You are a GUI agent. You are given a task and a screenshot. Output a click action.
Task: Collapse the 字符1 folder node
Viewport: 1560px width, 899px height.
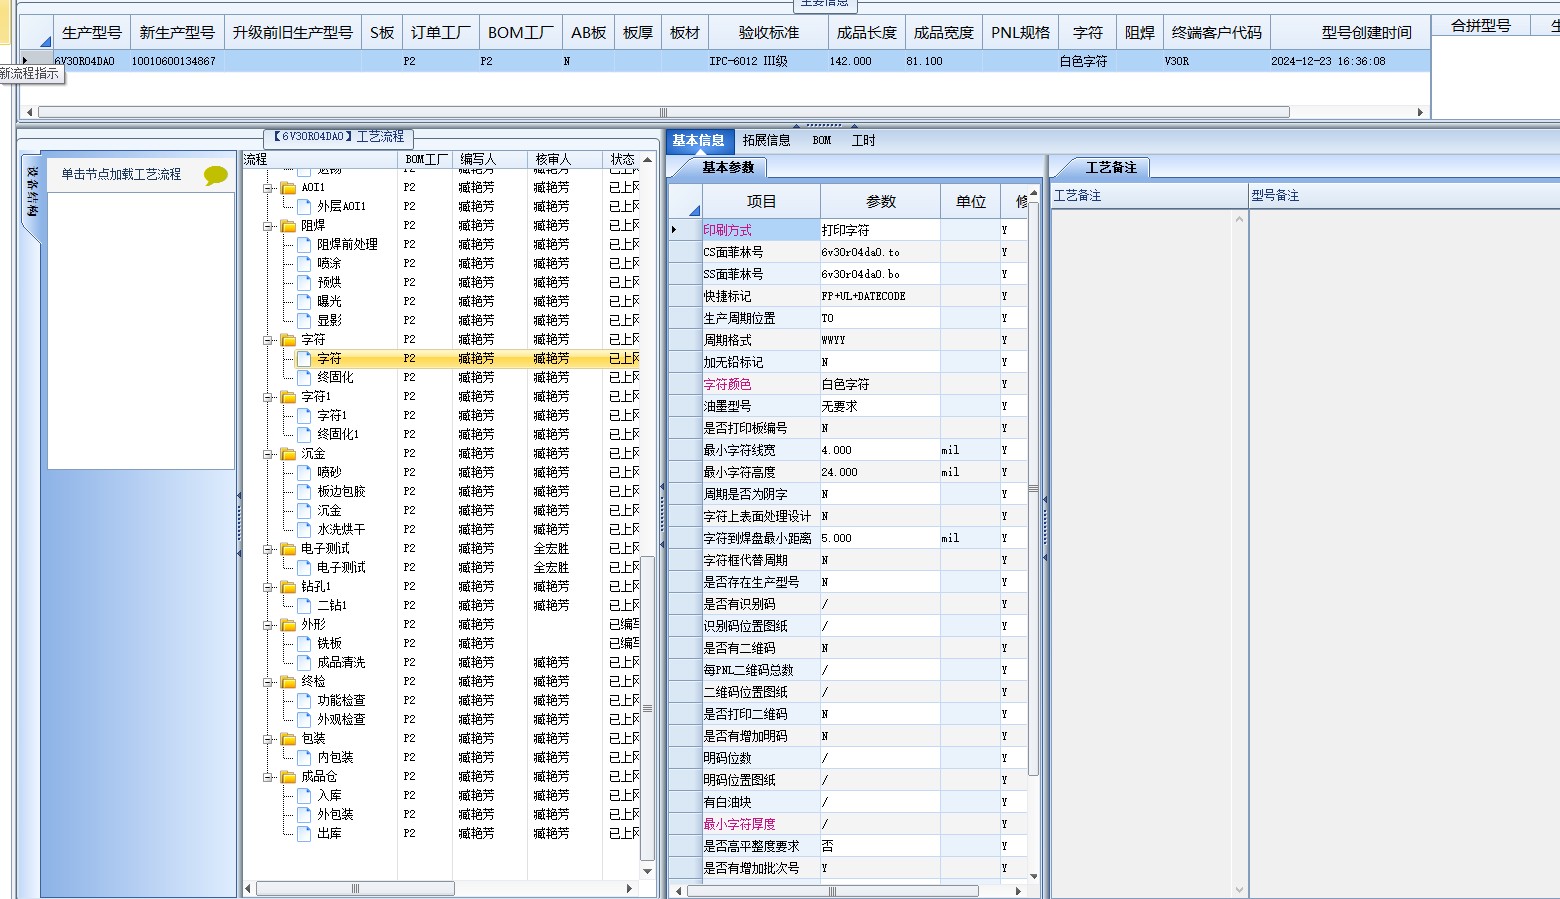click(268, 397)
